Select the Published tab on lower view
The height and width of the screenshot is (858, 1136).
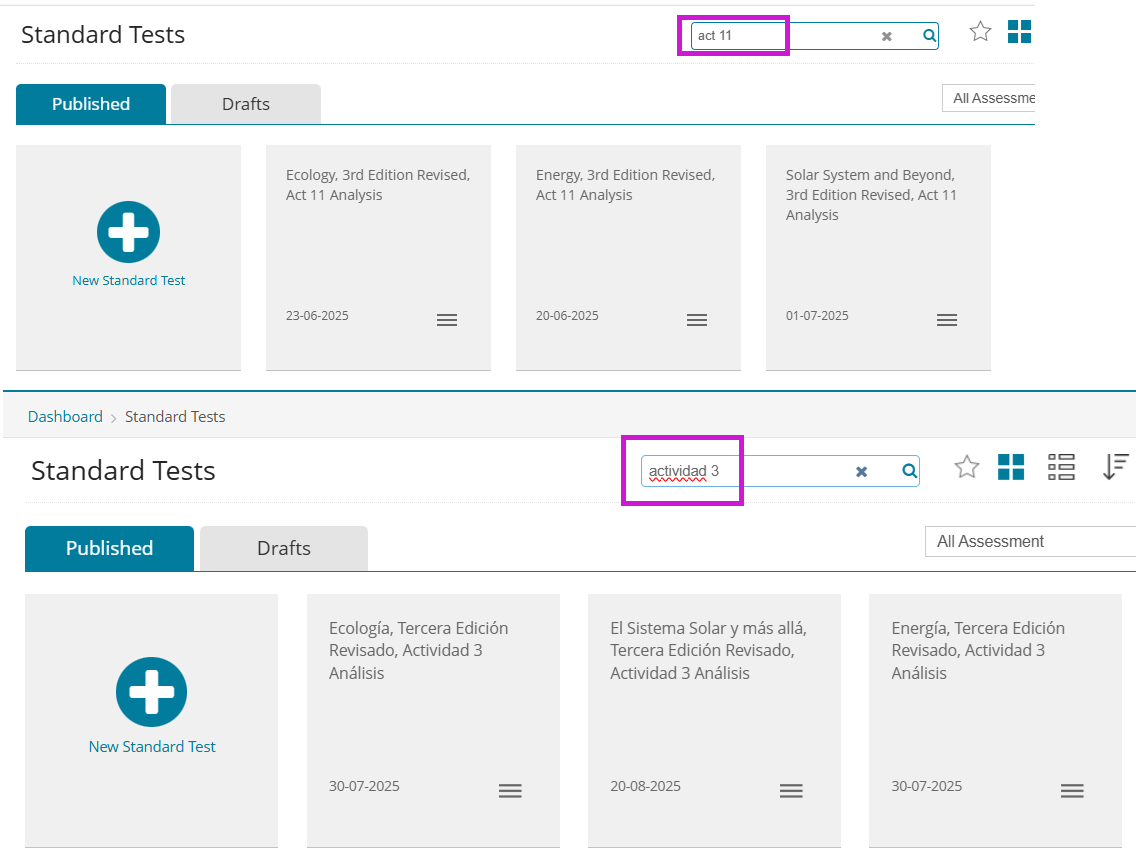click(109, 548)
